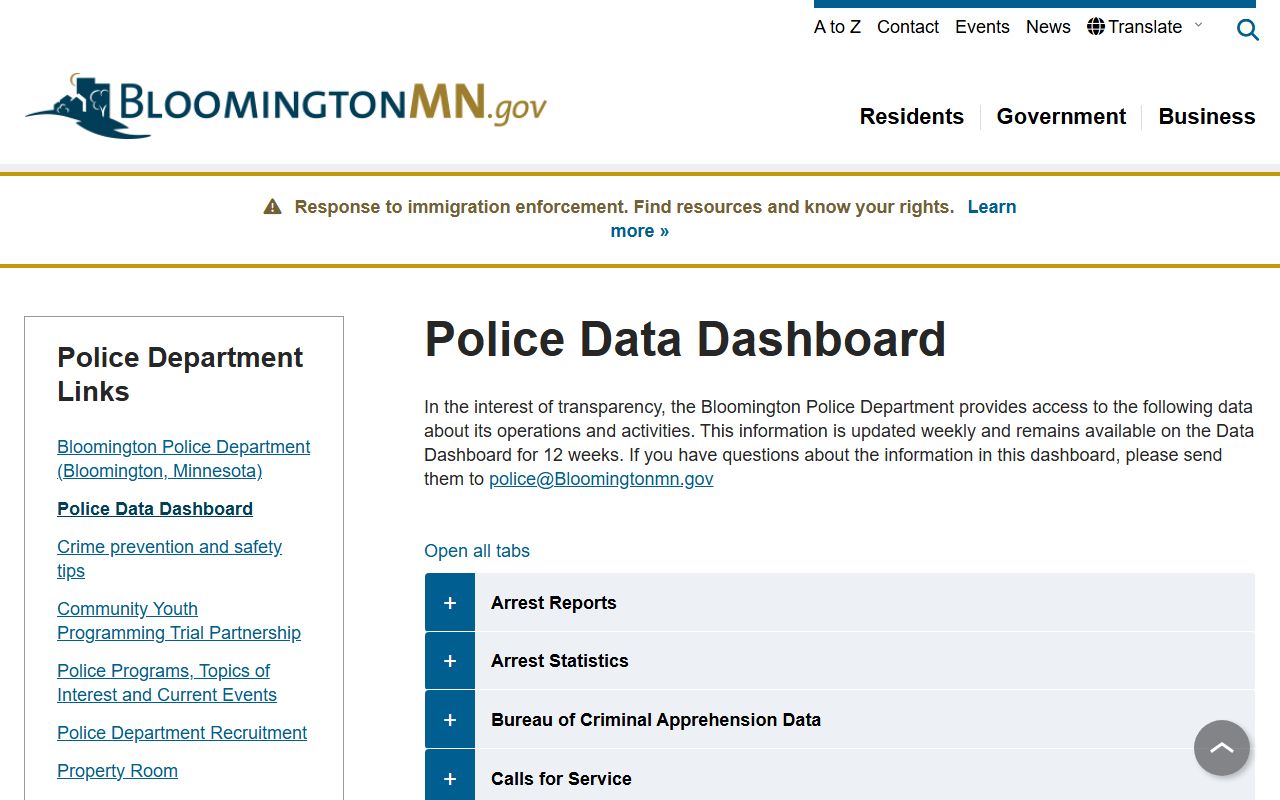Click the plus icon for Arrest Reports

(450, 603)
